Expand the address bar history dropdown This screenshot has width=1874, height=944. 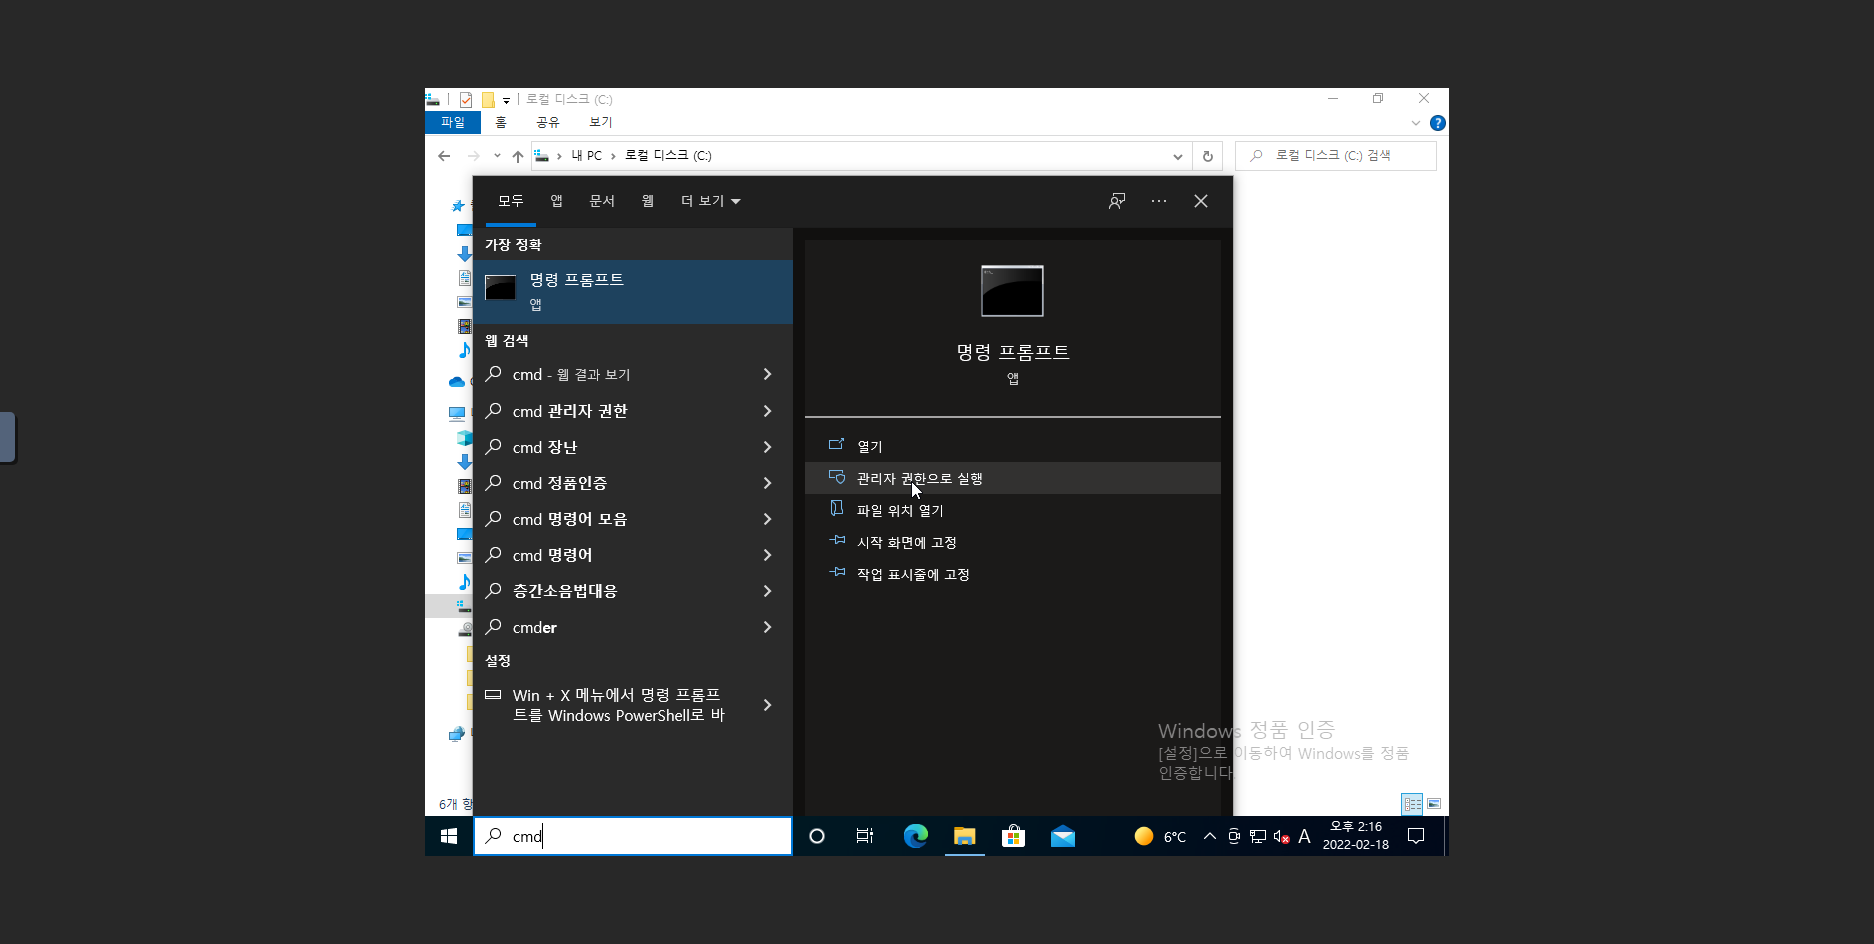(1178, 156)
